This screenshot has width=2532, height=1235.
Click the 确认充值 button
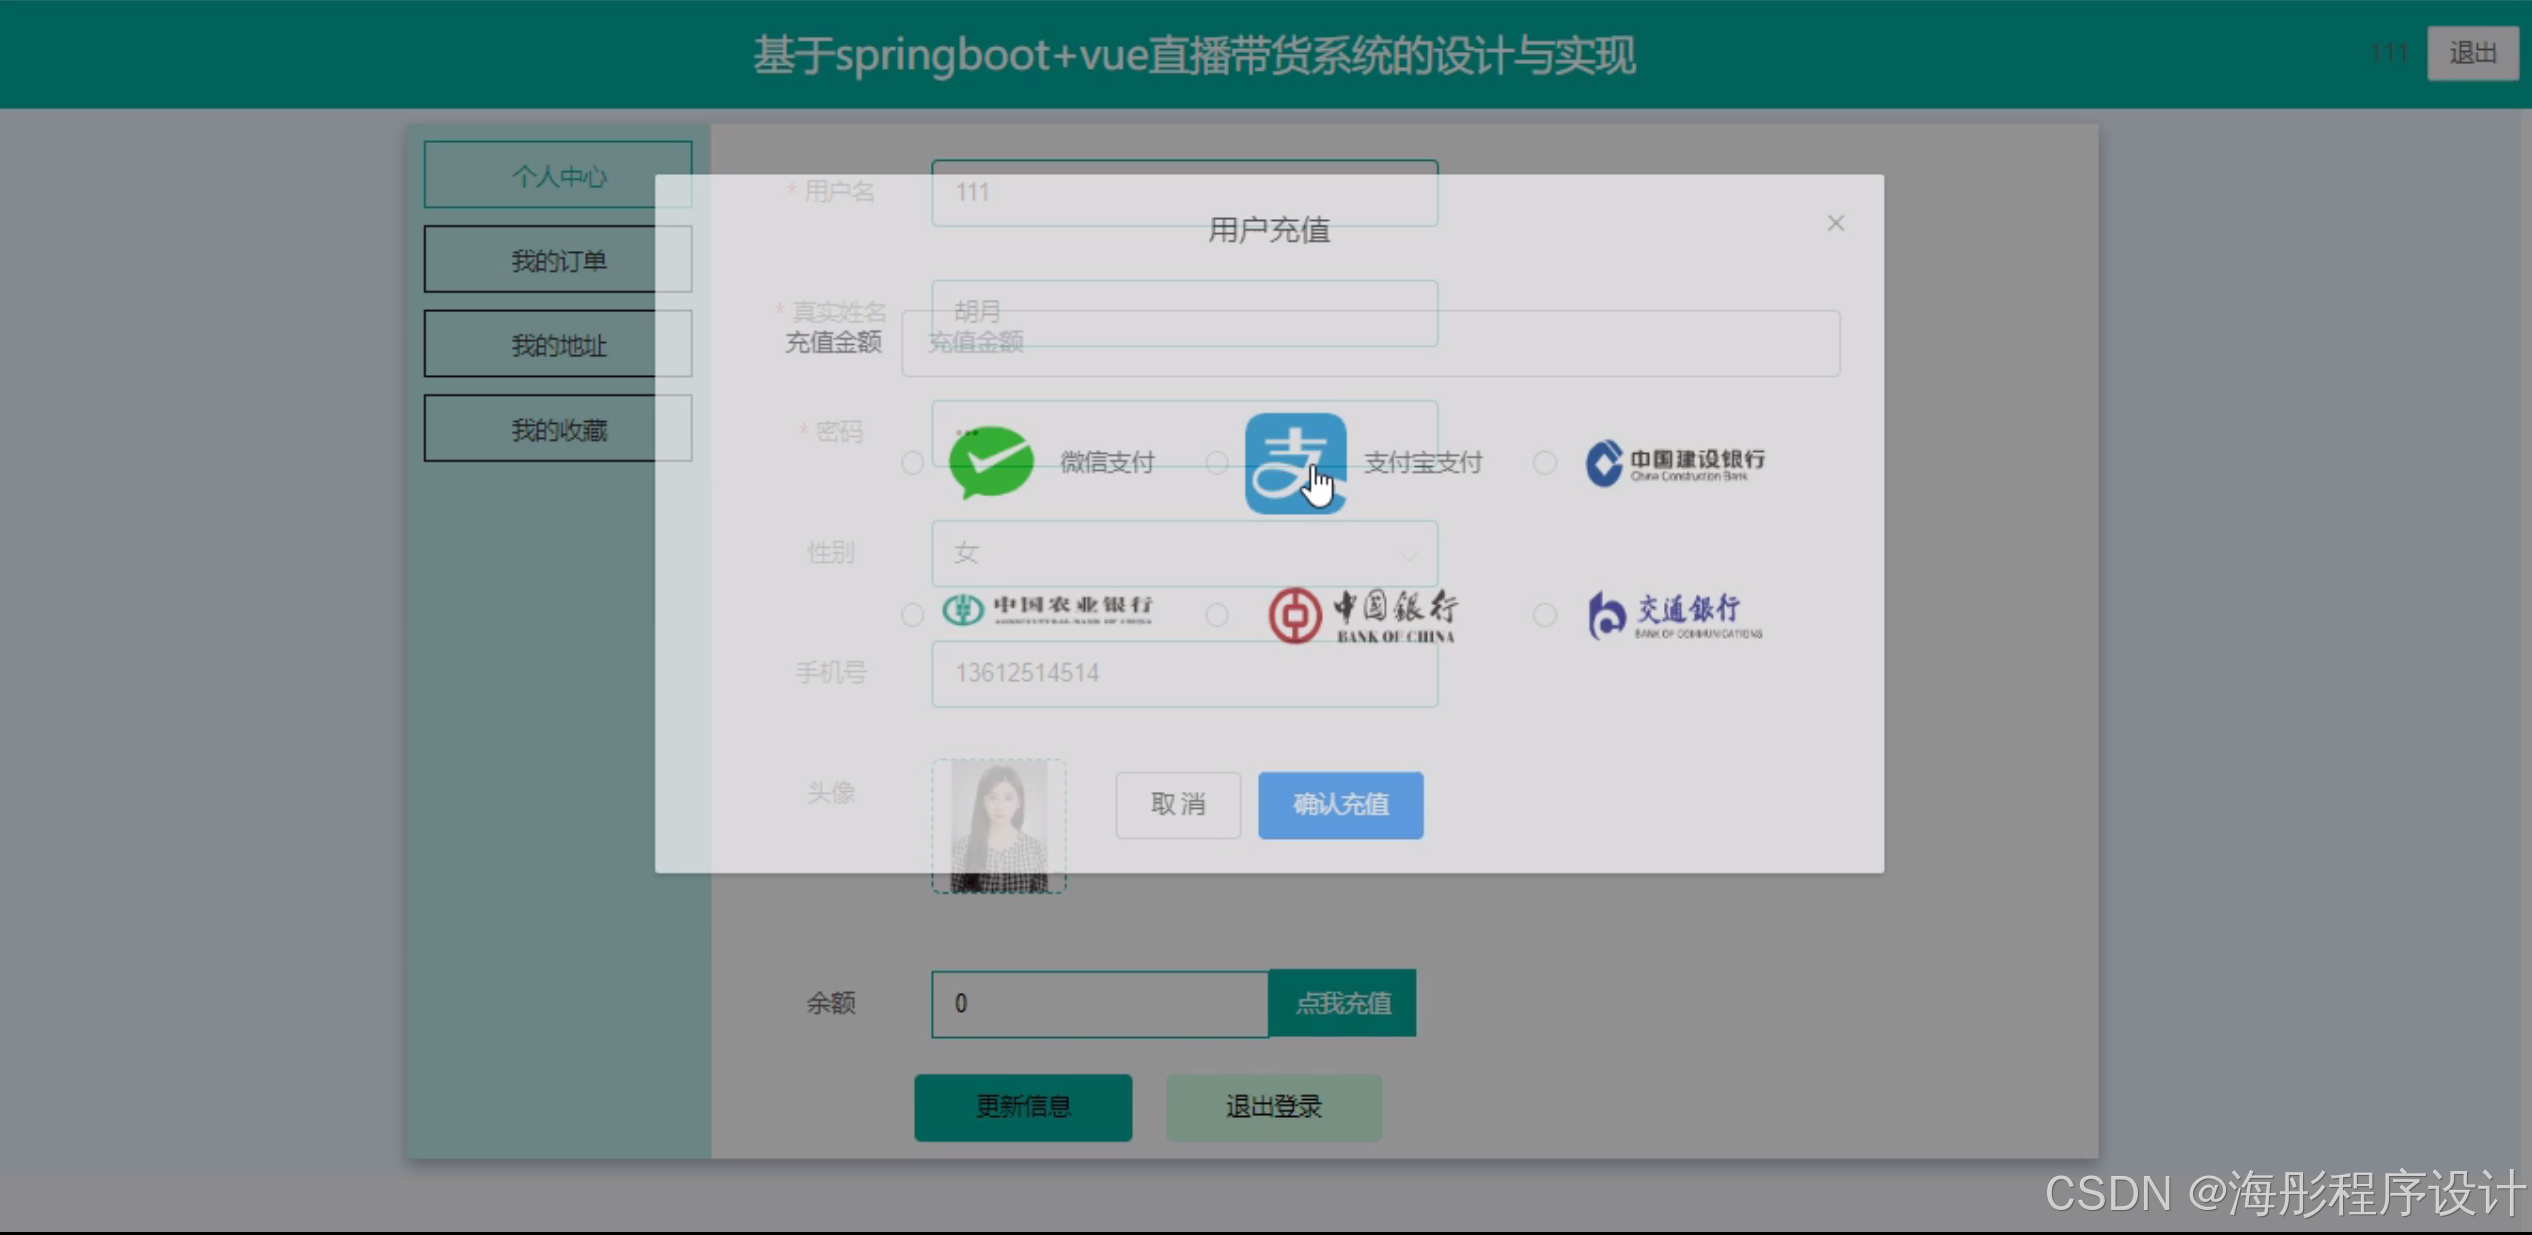pyautogui.click(x=1340, y=805)
